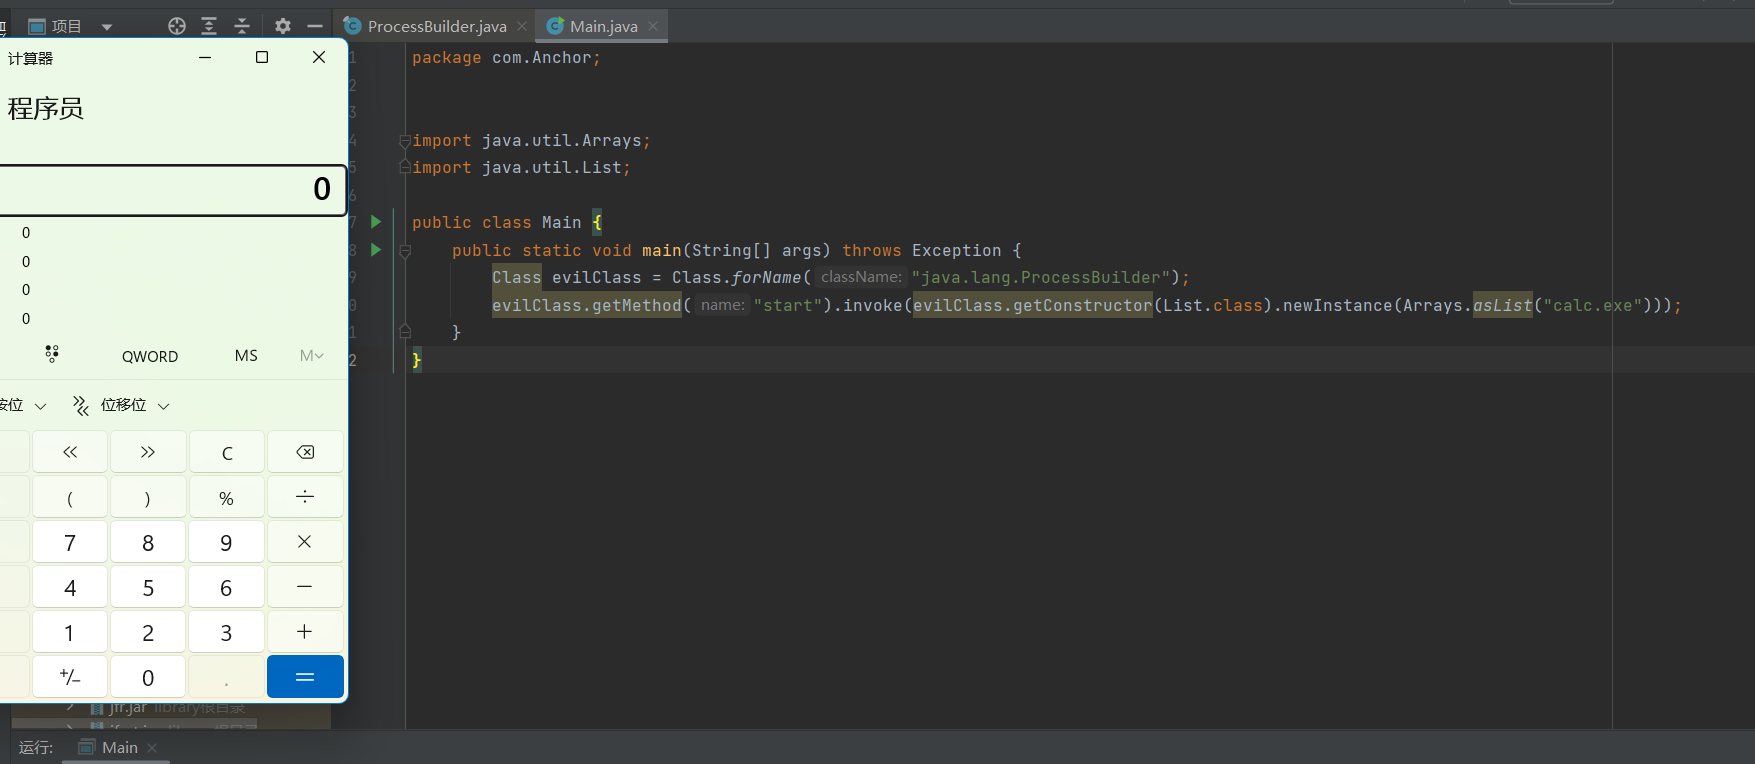The width and height of the screenshot is (1755, 764).
Task: Open project panel settings gear
Action: pyautogui.click(x=283, y=26)
